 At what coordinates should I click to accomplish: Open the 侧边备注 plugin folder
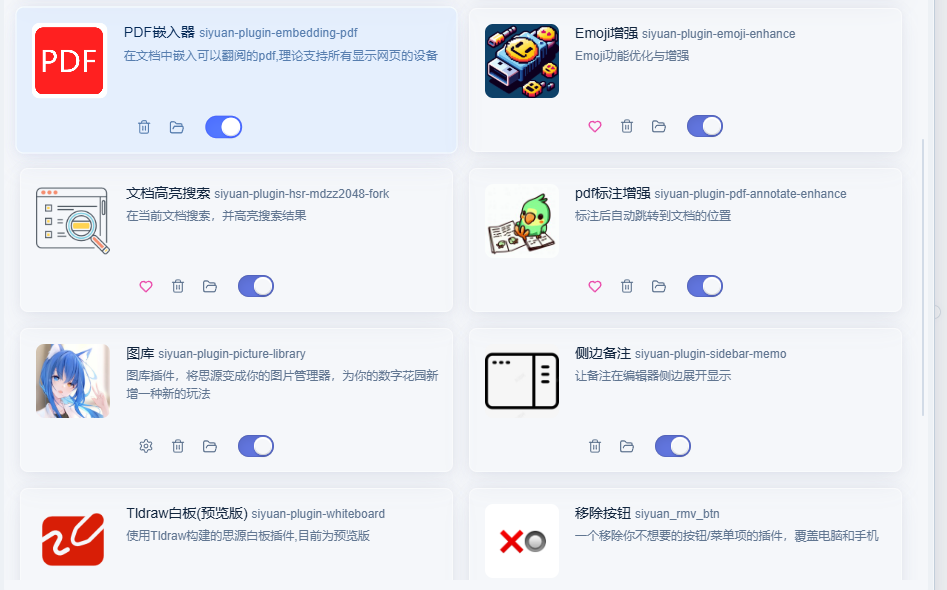click(x=627, y=446)
